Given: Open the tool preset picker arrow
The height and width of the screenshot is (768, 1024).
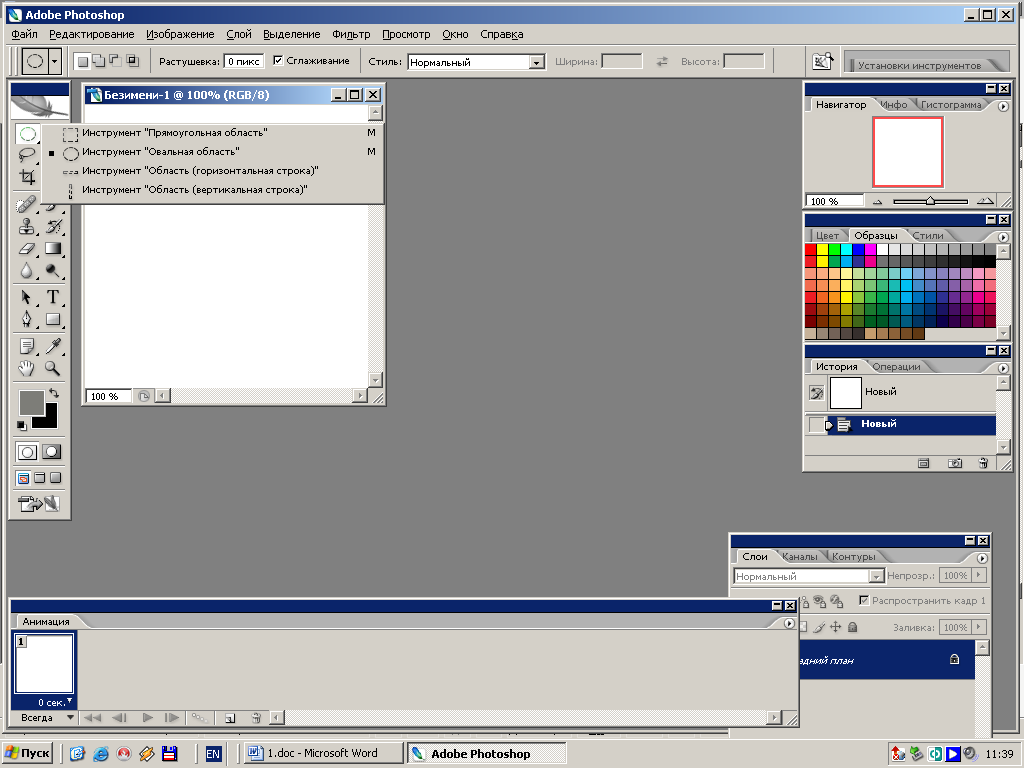Looking at the screenshot, I should tap(55, 62).
